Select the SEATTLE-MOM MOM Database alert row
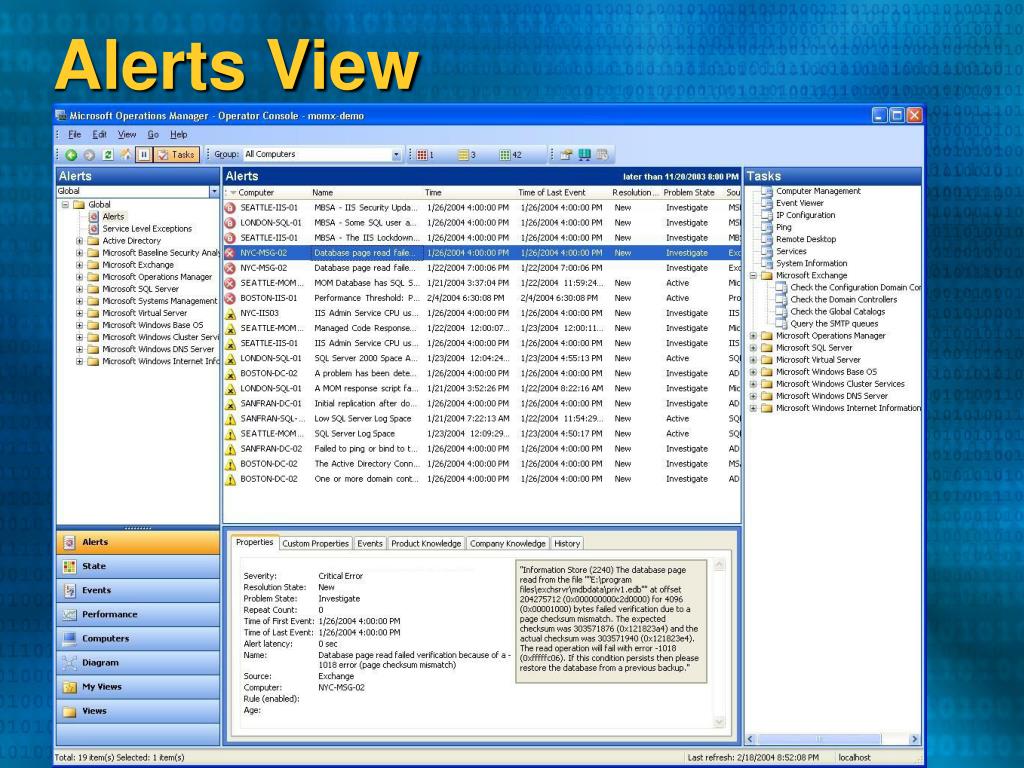The width and height of the screenshot is (1024, 768). point(482,283)
